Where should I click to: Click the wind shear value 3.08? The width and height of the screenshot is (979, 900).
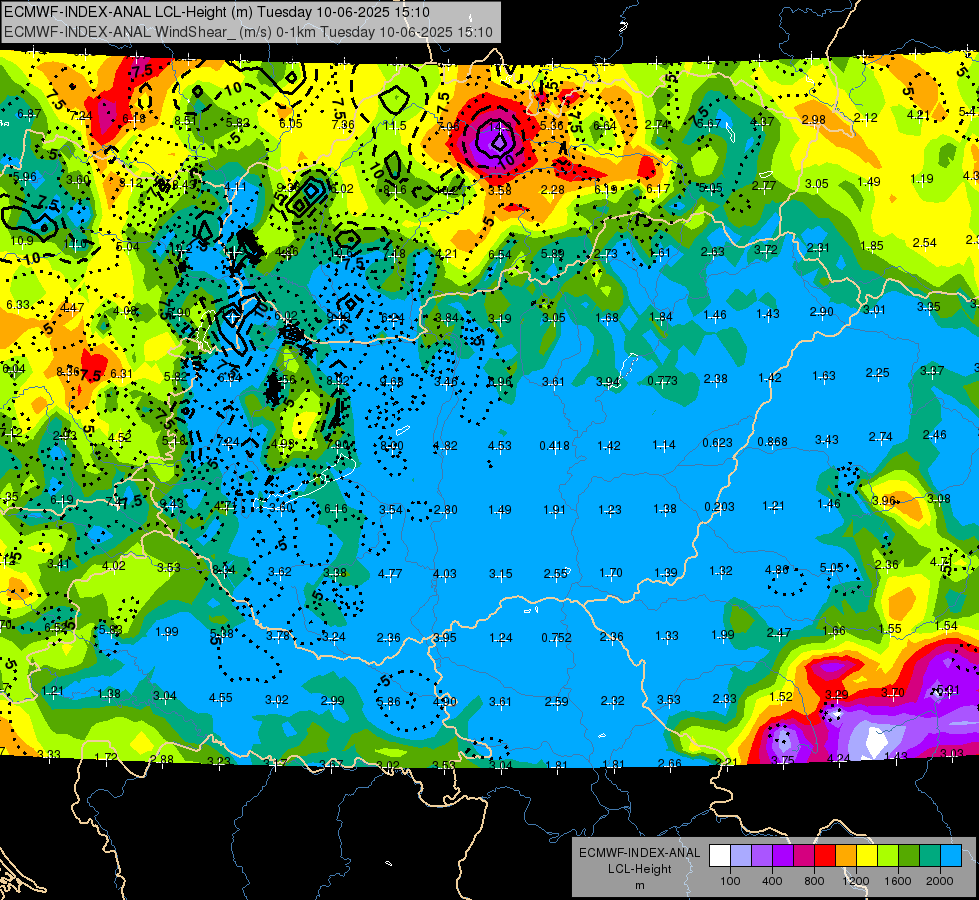coord(939,498)
